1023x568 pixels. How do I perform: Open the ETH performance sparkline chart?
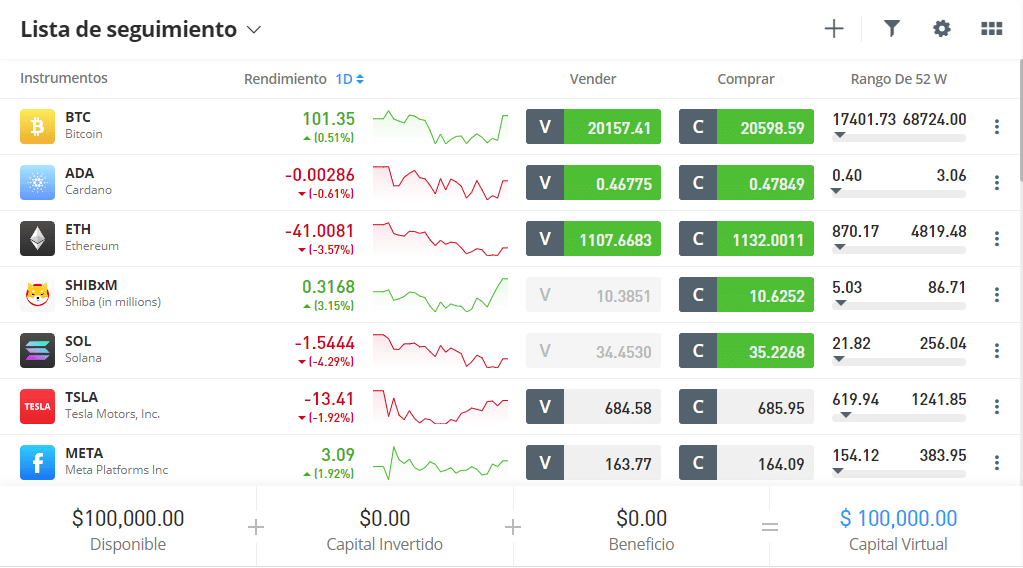tap(440, 239)
